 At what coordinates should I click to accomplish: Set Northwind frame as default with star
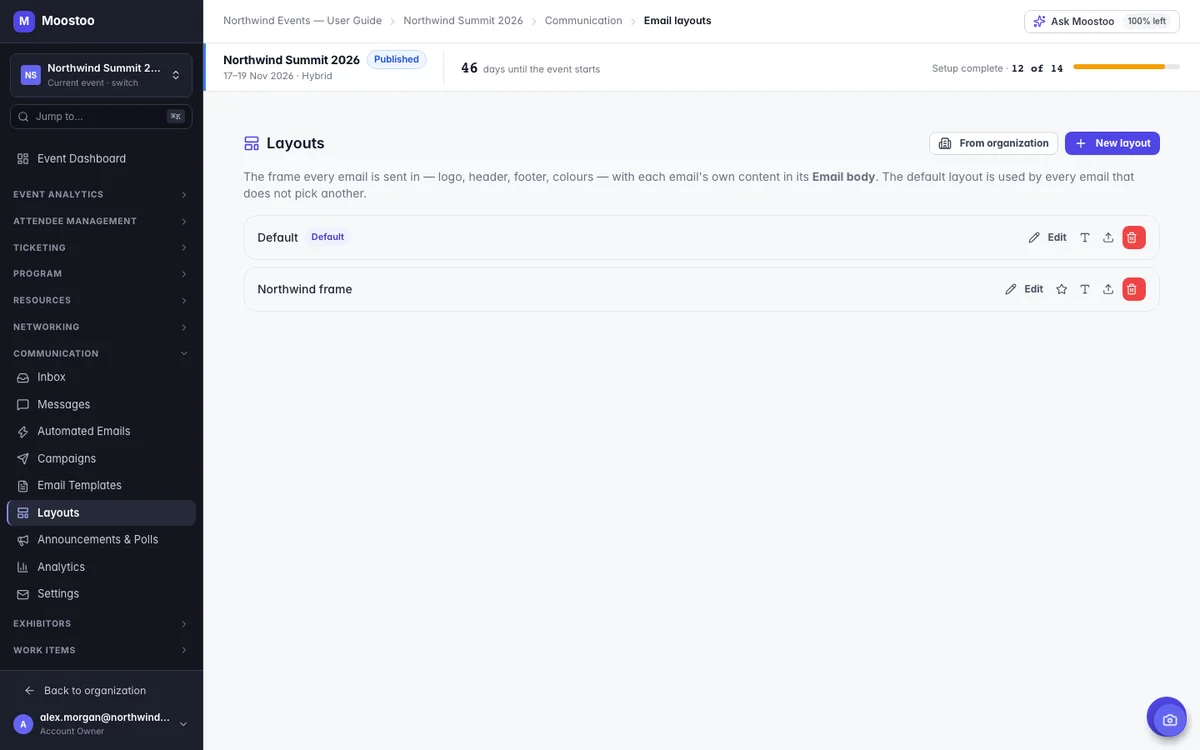1062,289
